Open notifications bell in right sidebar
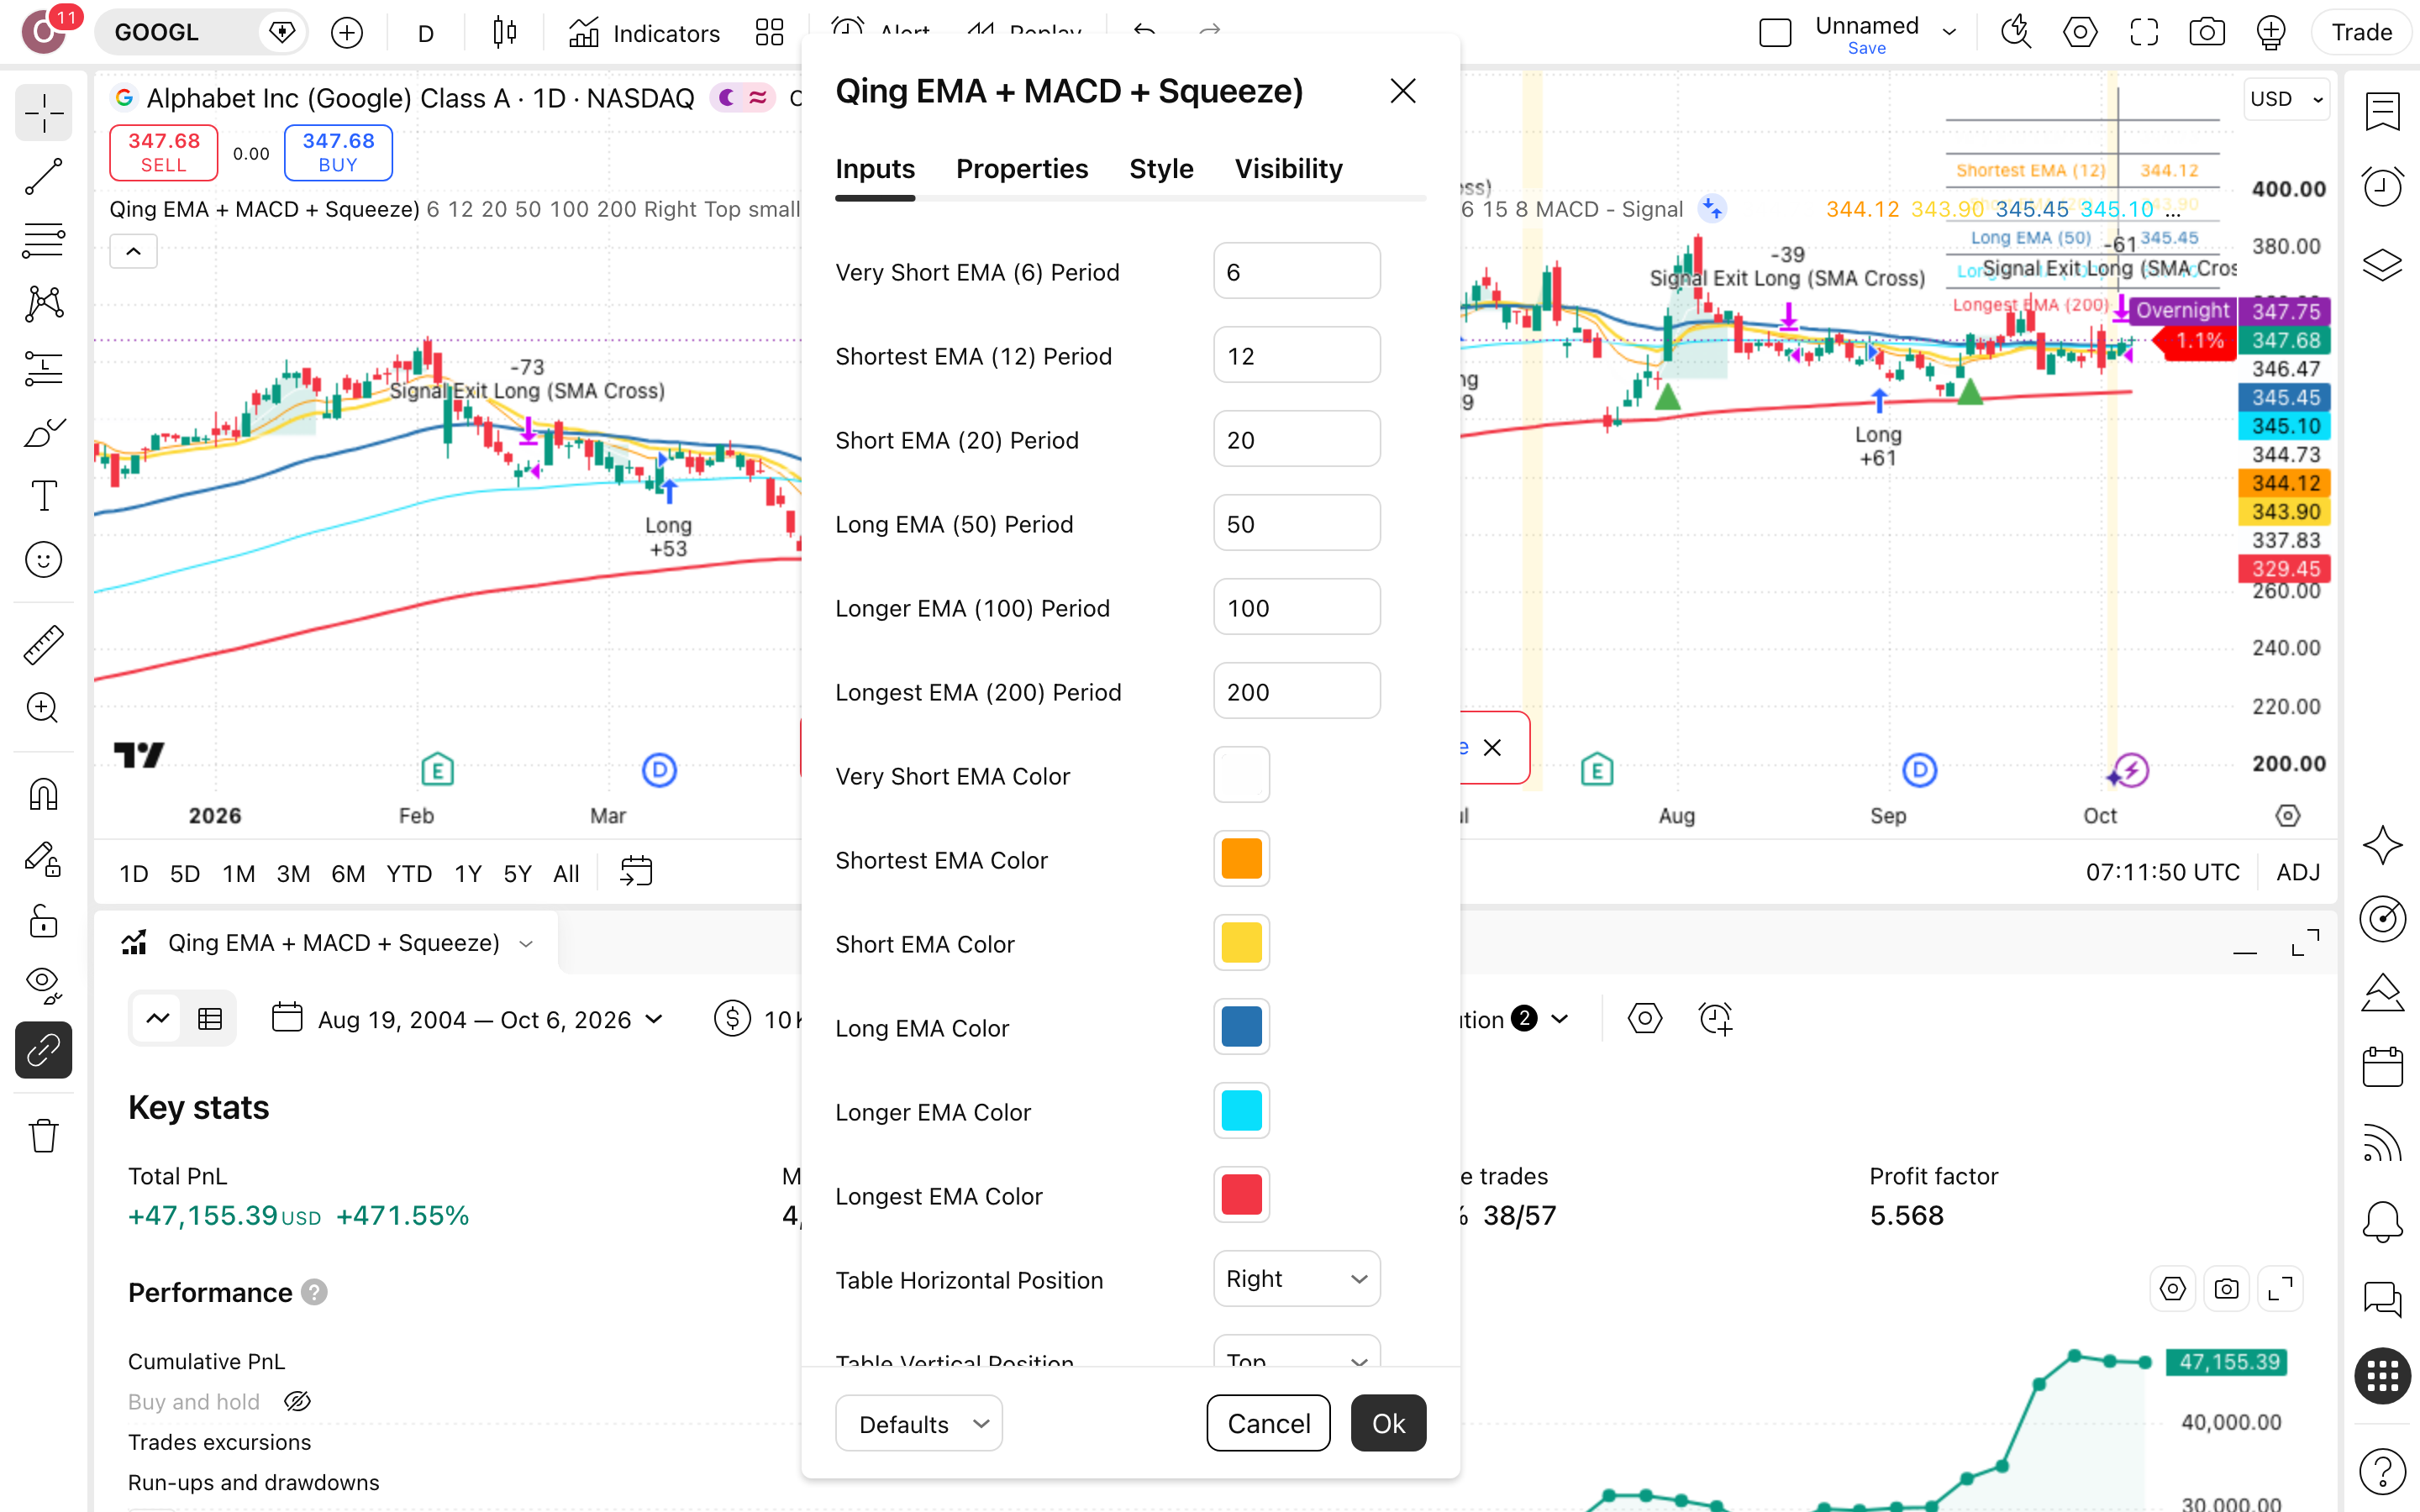The width and height of the screenshot is (2420, 1512). [x=2382, y=1221]
